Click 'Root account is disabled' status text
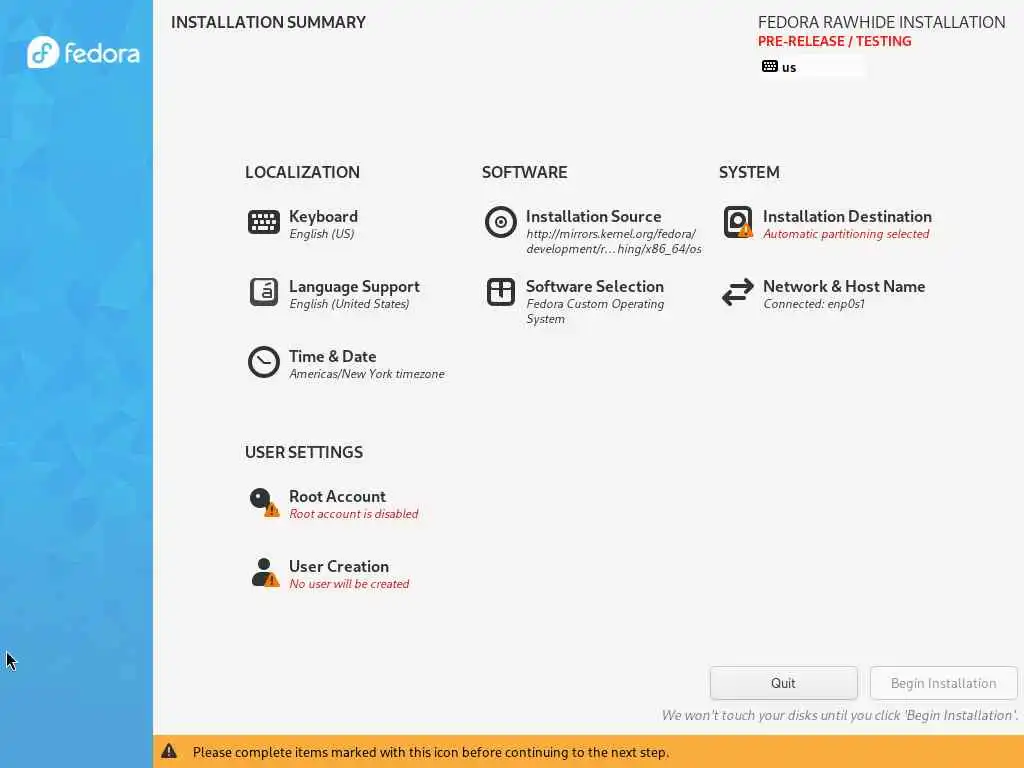Screen dimensions: 1024x768 [x=354, y=514]
